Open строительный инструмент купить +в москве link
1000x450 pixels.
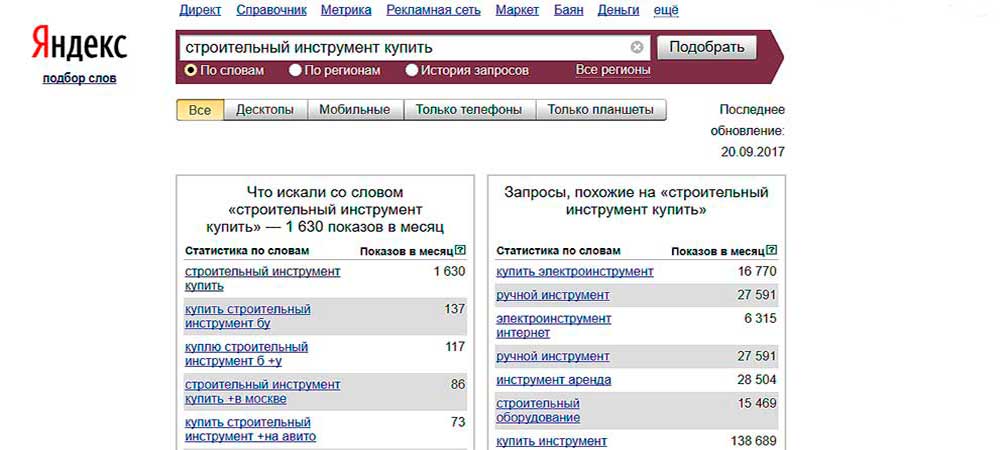[263, 392]
